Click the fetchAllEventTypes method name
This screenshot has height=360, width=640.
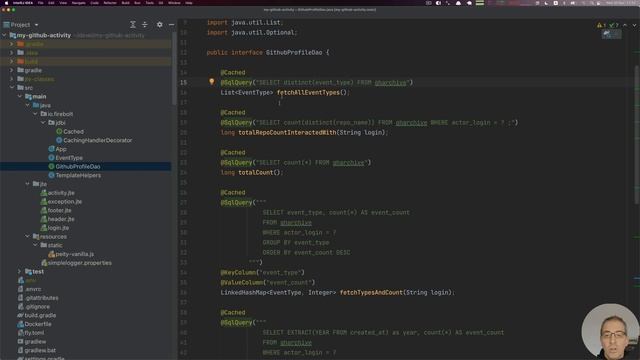point(308,93)
